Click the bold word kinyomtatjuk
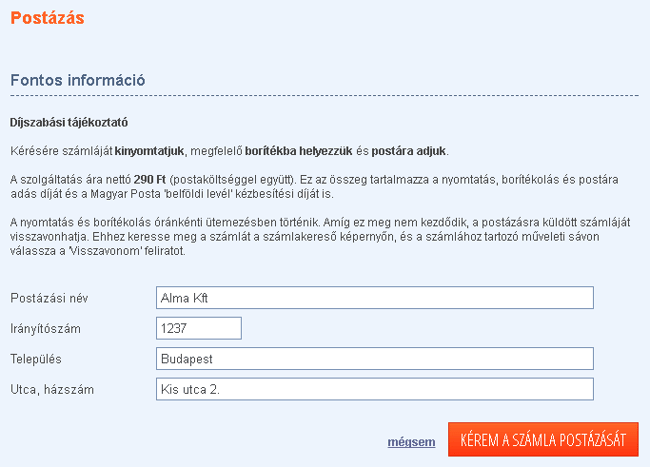The width and height of the screenshot is (650, 467). coord(149,151)
